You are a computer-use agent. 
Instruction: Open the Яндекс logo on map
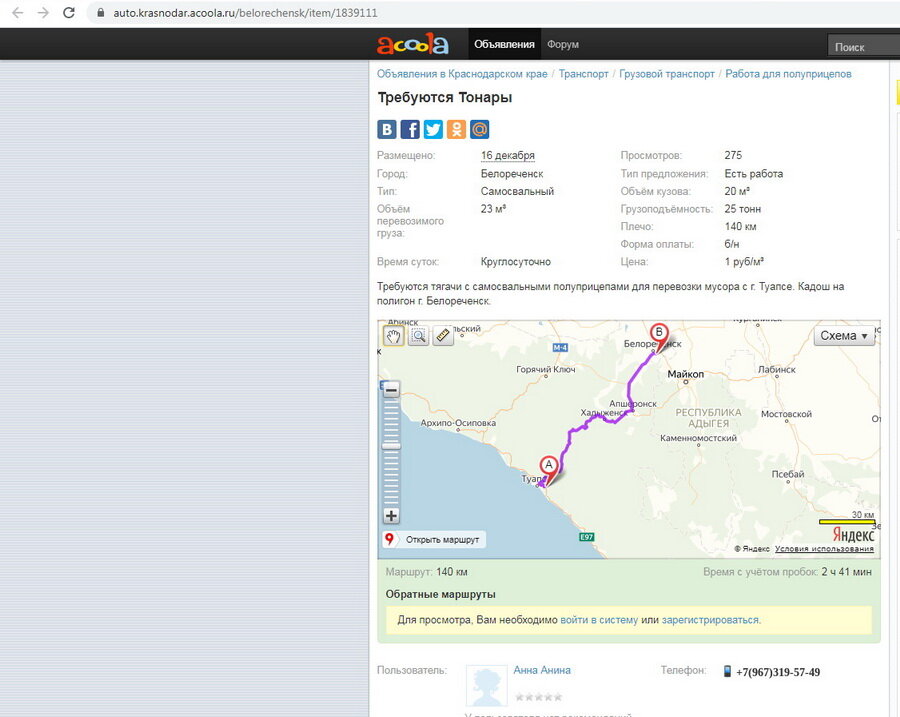pyautogui.click(x=853, y=534)
